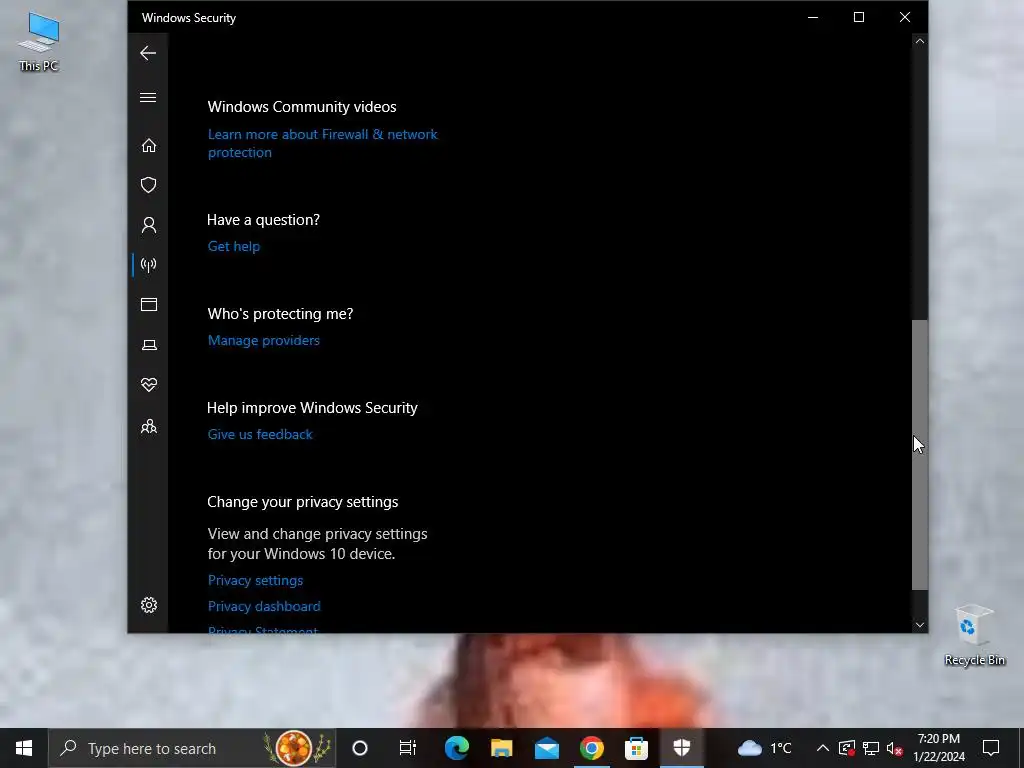
Task: Launch Microsoft Edge from taskbar
Action: pos(456,748)
